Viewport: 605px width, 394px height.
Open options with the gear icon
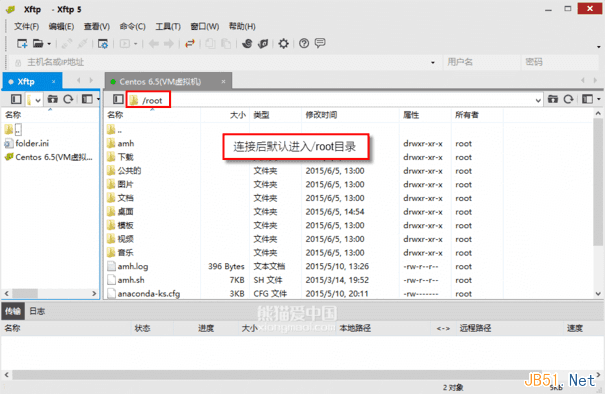tap(284, 44)
